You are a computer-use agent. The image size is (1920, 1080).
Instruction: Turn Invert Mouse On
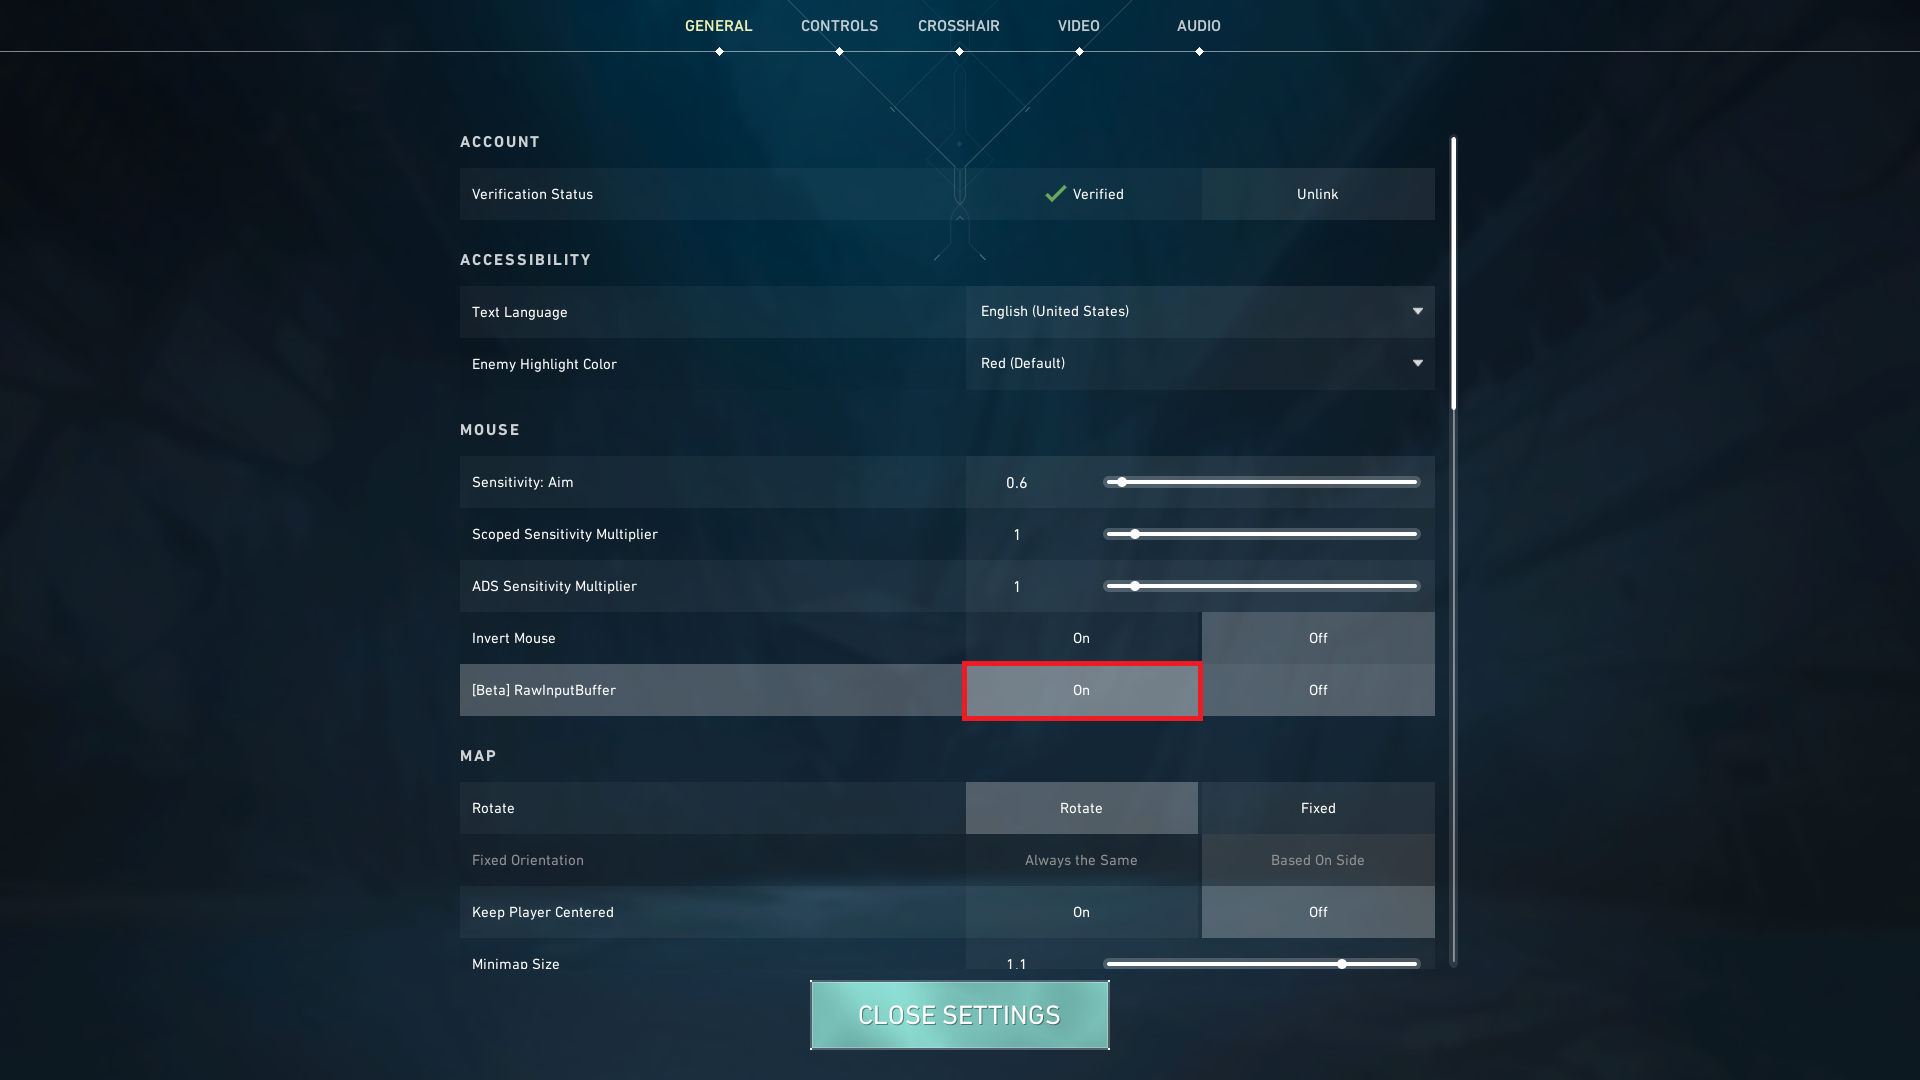coord(1082,638)
